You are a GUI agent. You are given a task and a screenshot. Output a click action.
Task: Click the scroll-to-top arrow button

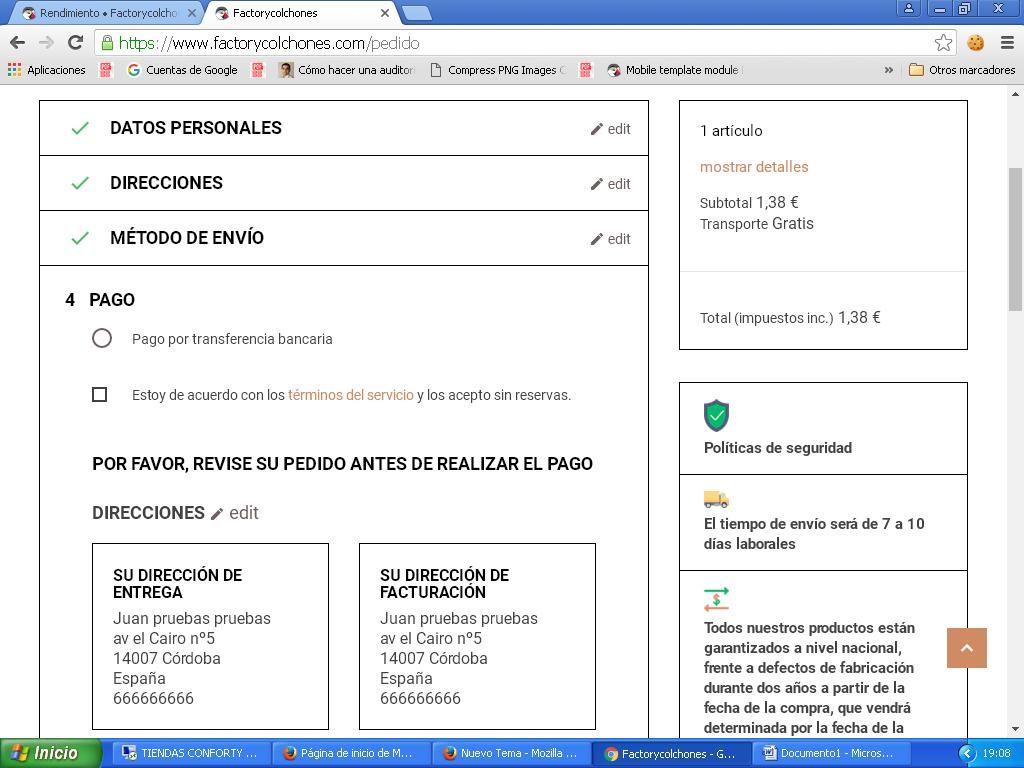(x=967, y=648)
